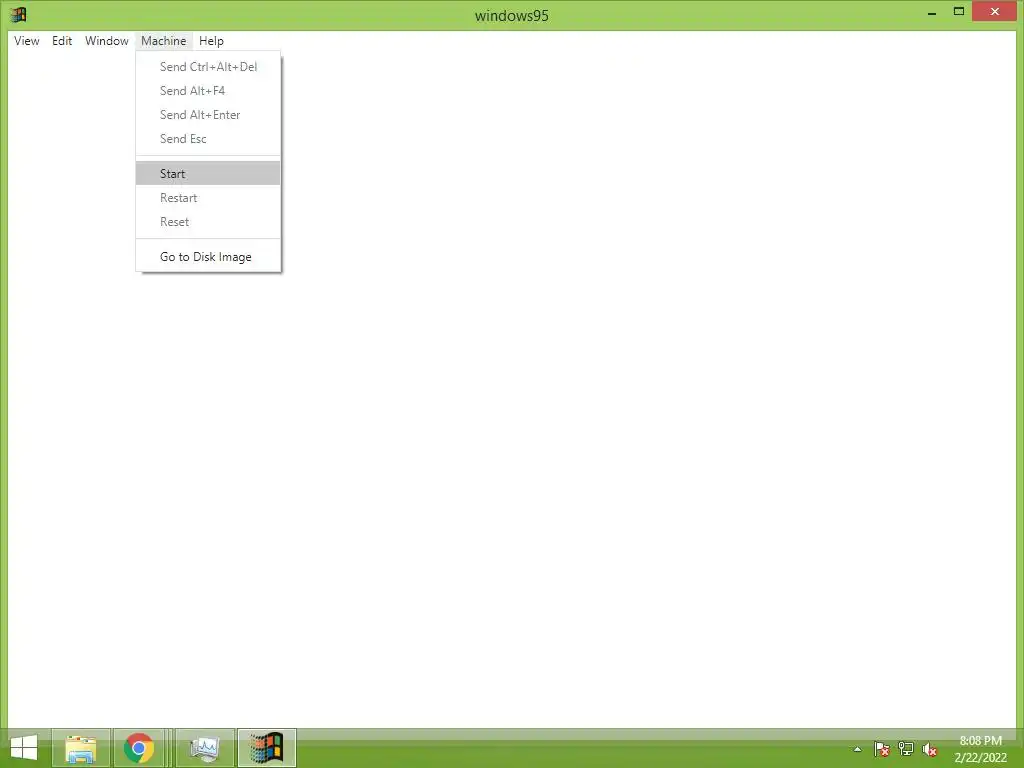
Task: Open the View menu
Action: [x=27, y=40]
